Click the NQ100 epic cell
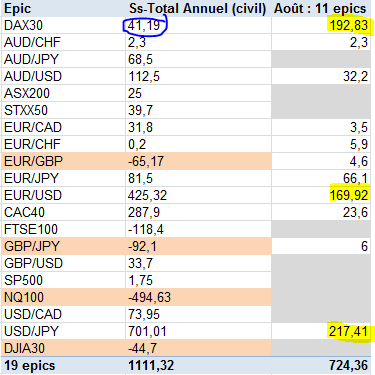The height and width of the screenshot is (375, 375). coord(64,297)
